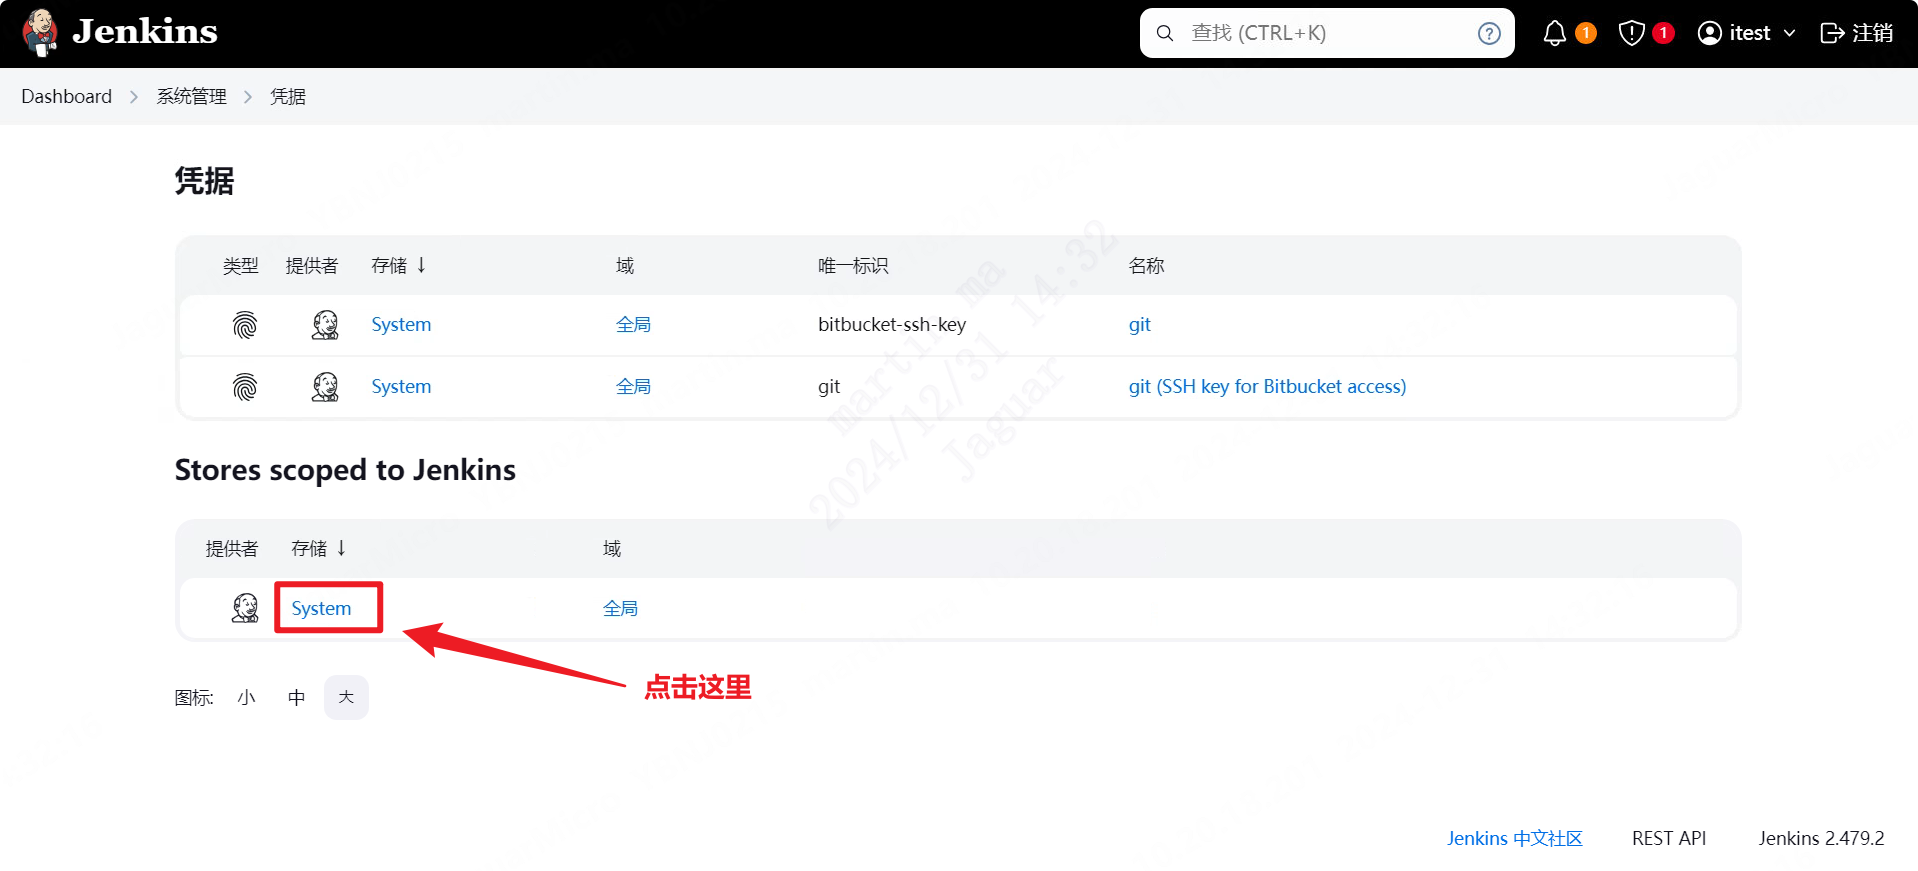The height and width of the screenshot is (871, 1918).
Task: Sort by 类型 column header
Action: tap(241, 265)
